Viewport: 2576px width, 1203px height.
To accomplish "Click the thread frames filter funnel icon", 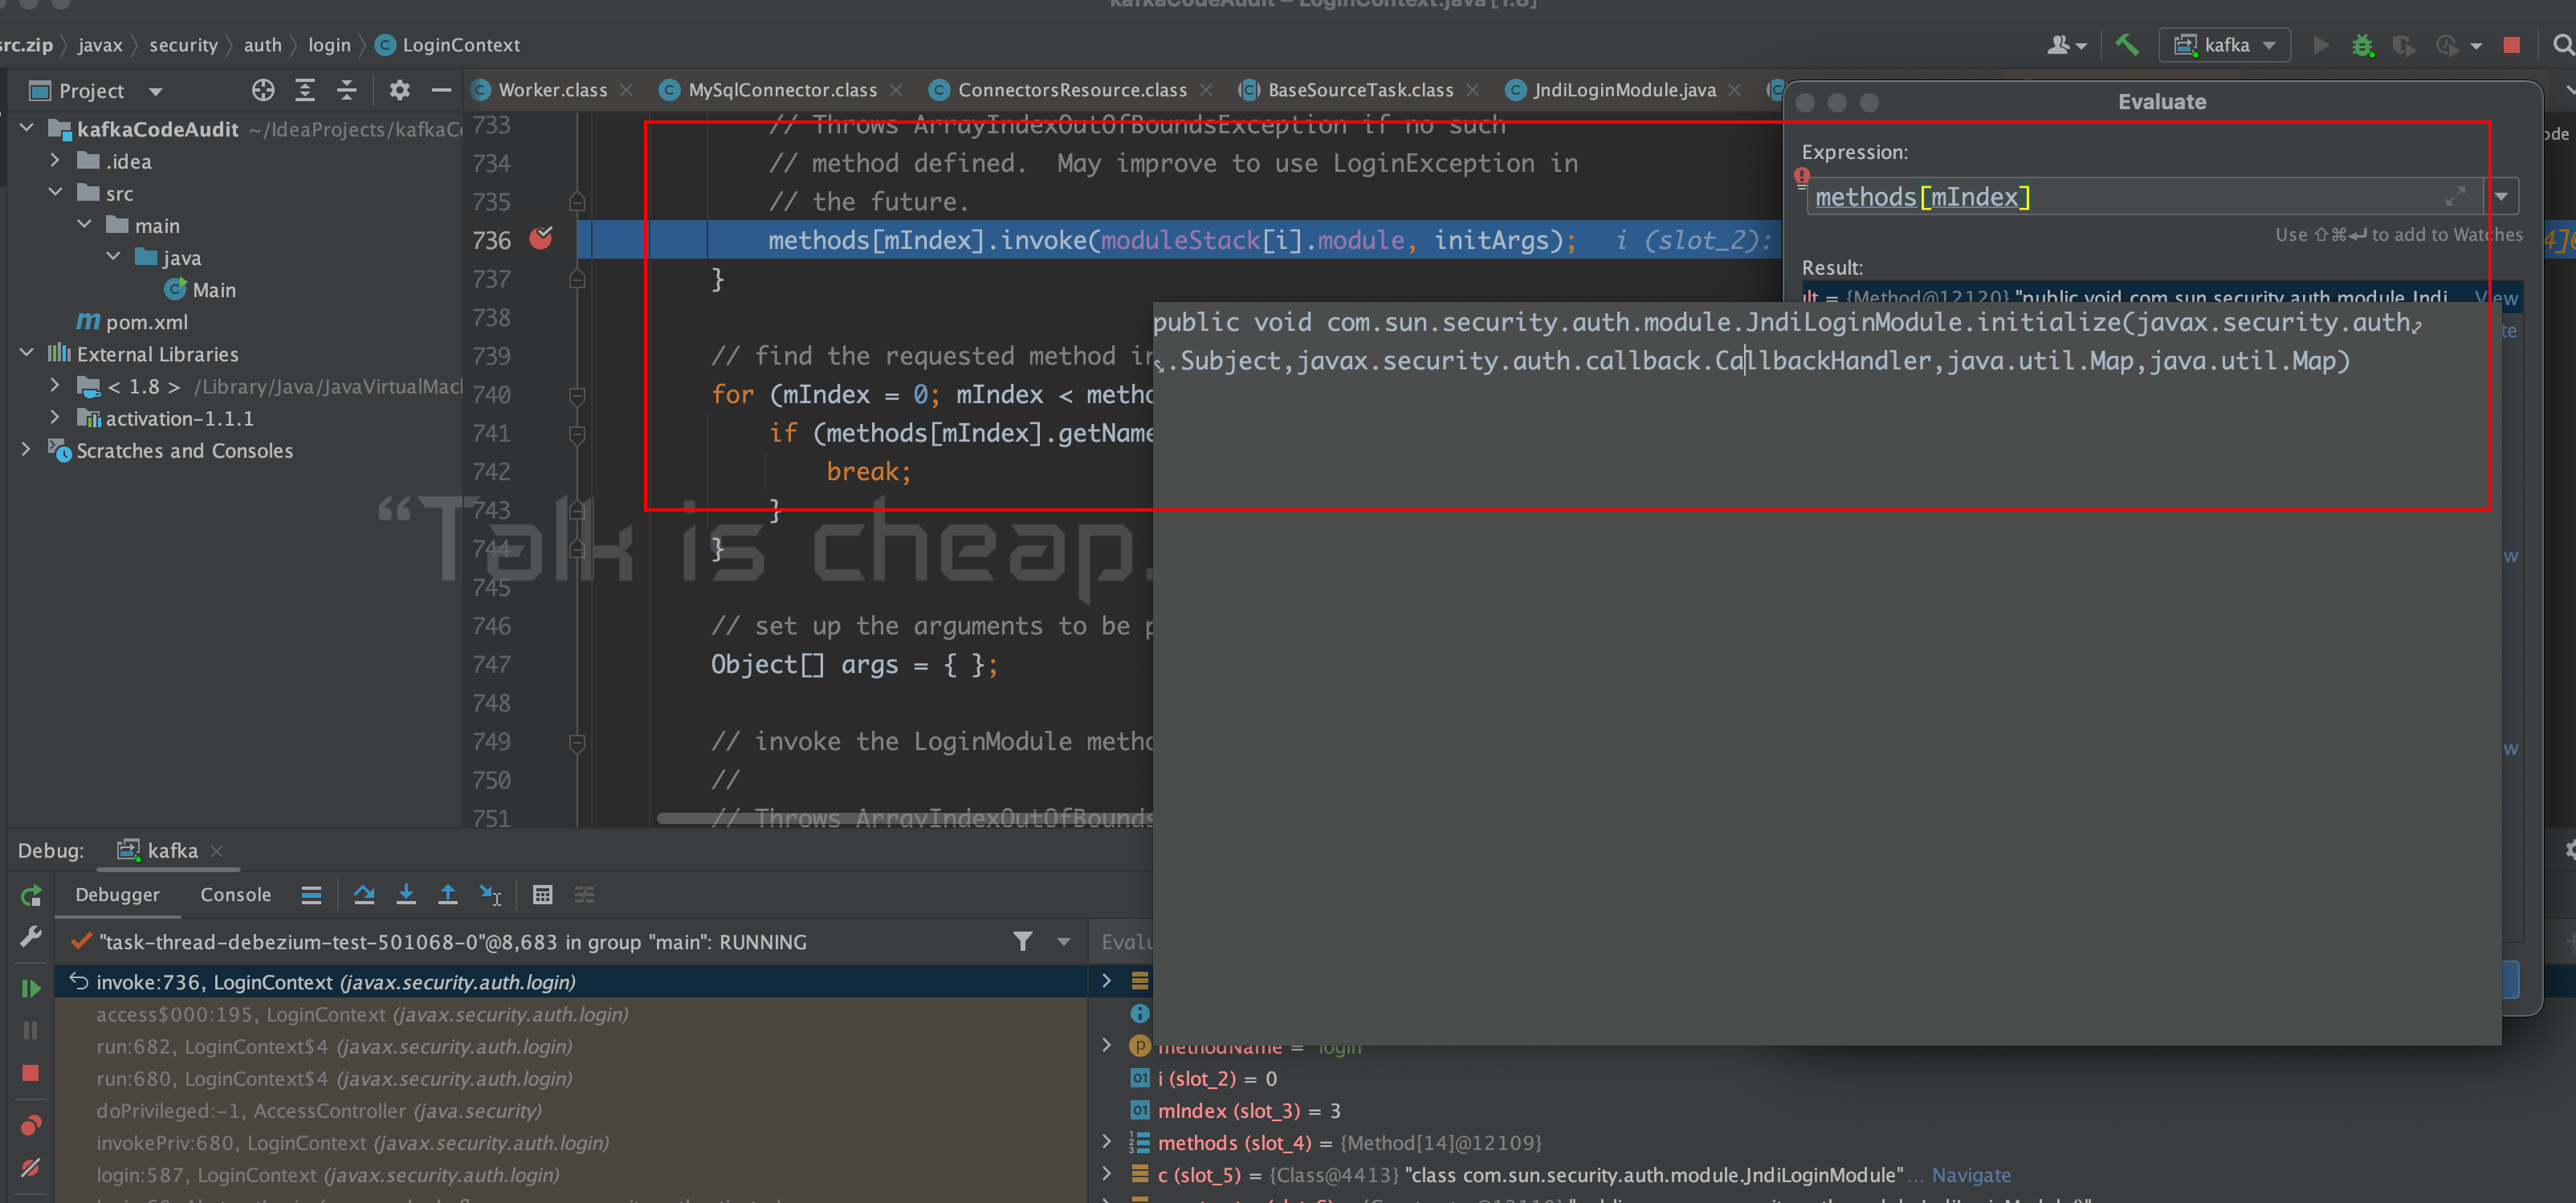I will [1022, 942].
